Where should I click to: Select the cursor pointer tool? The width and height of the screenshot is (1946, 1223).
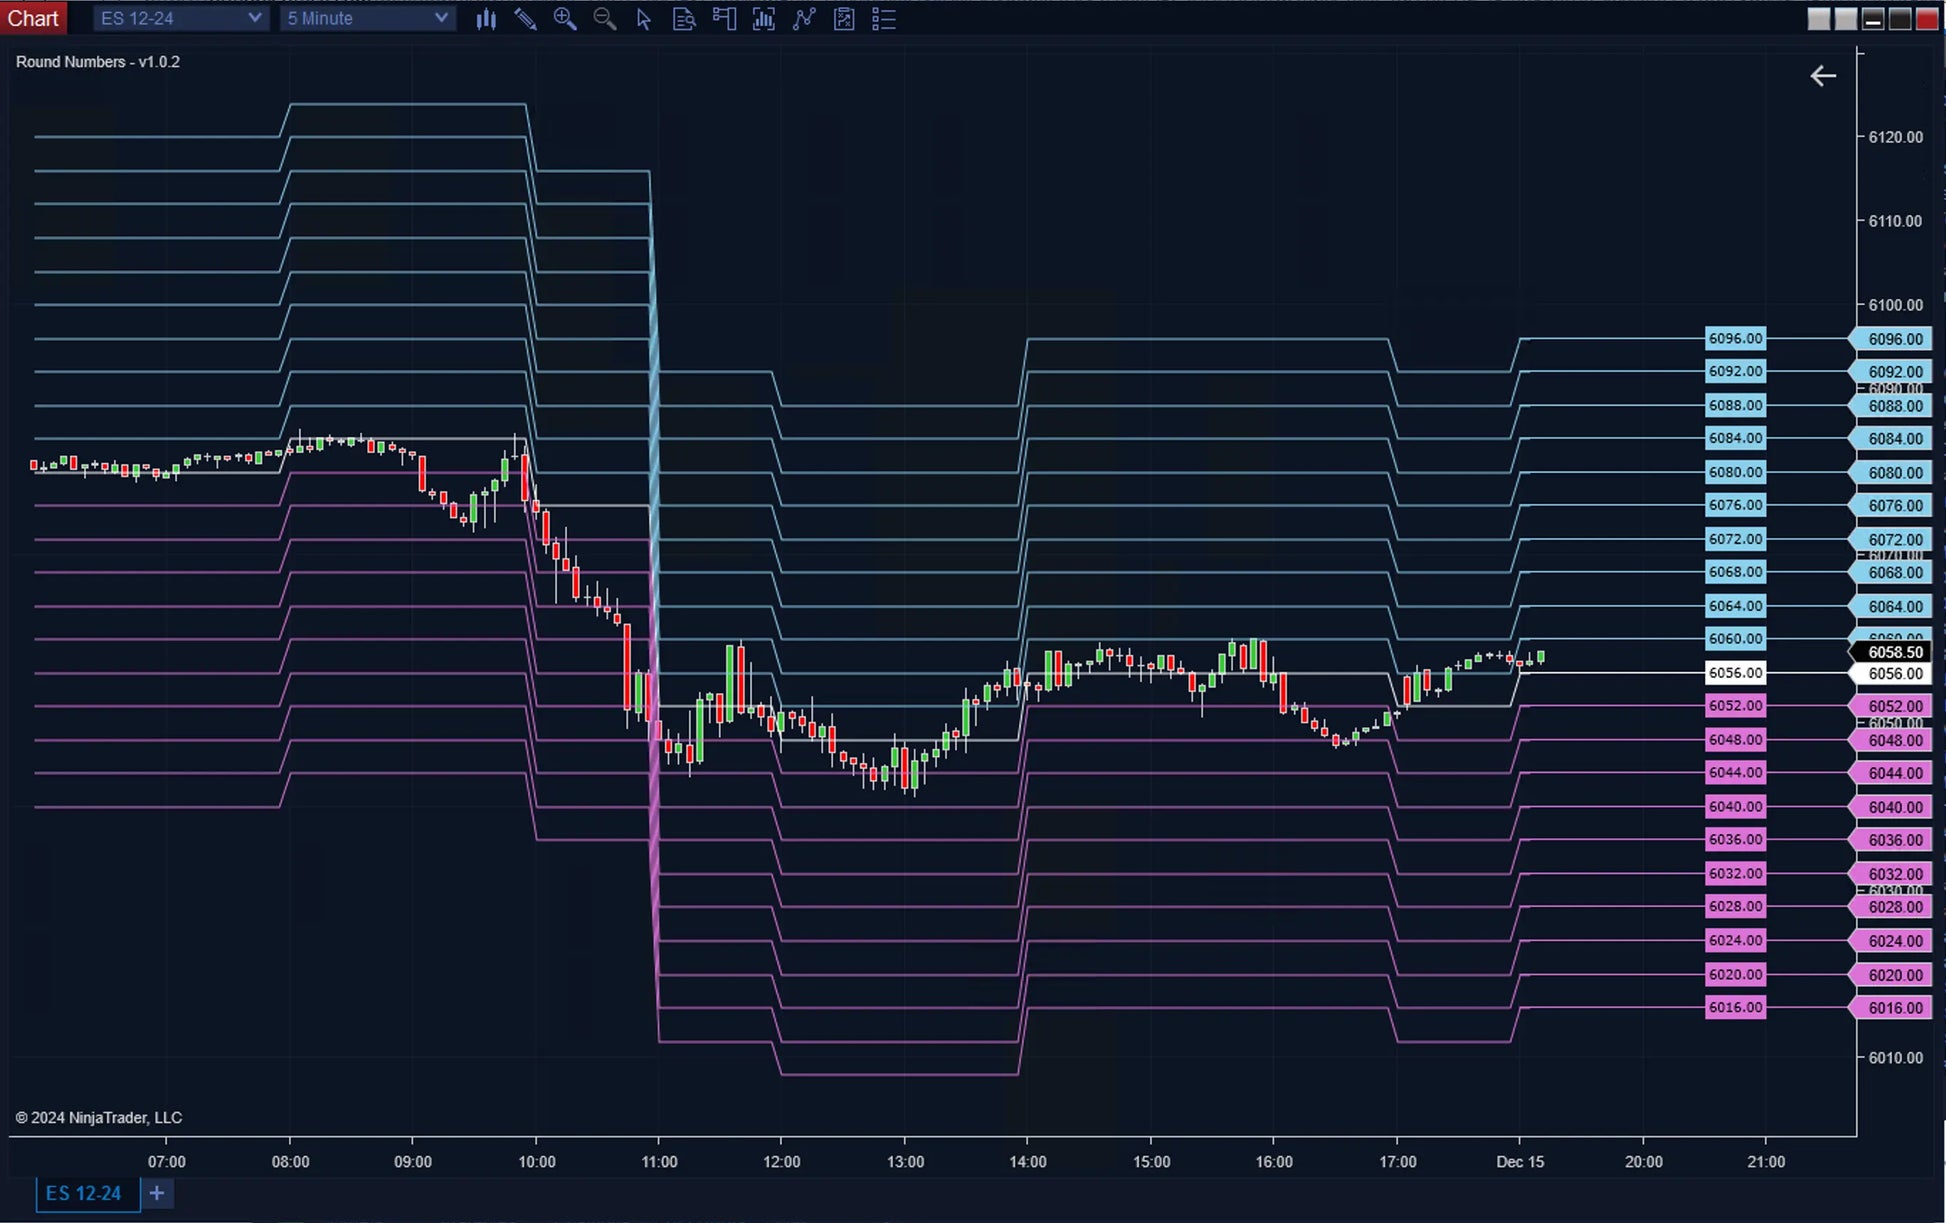point(644,19)
